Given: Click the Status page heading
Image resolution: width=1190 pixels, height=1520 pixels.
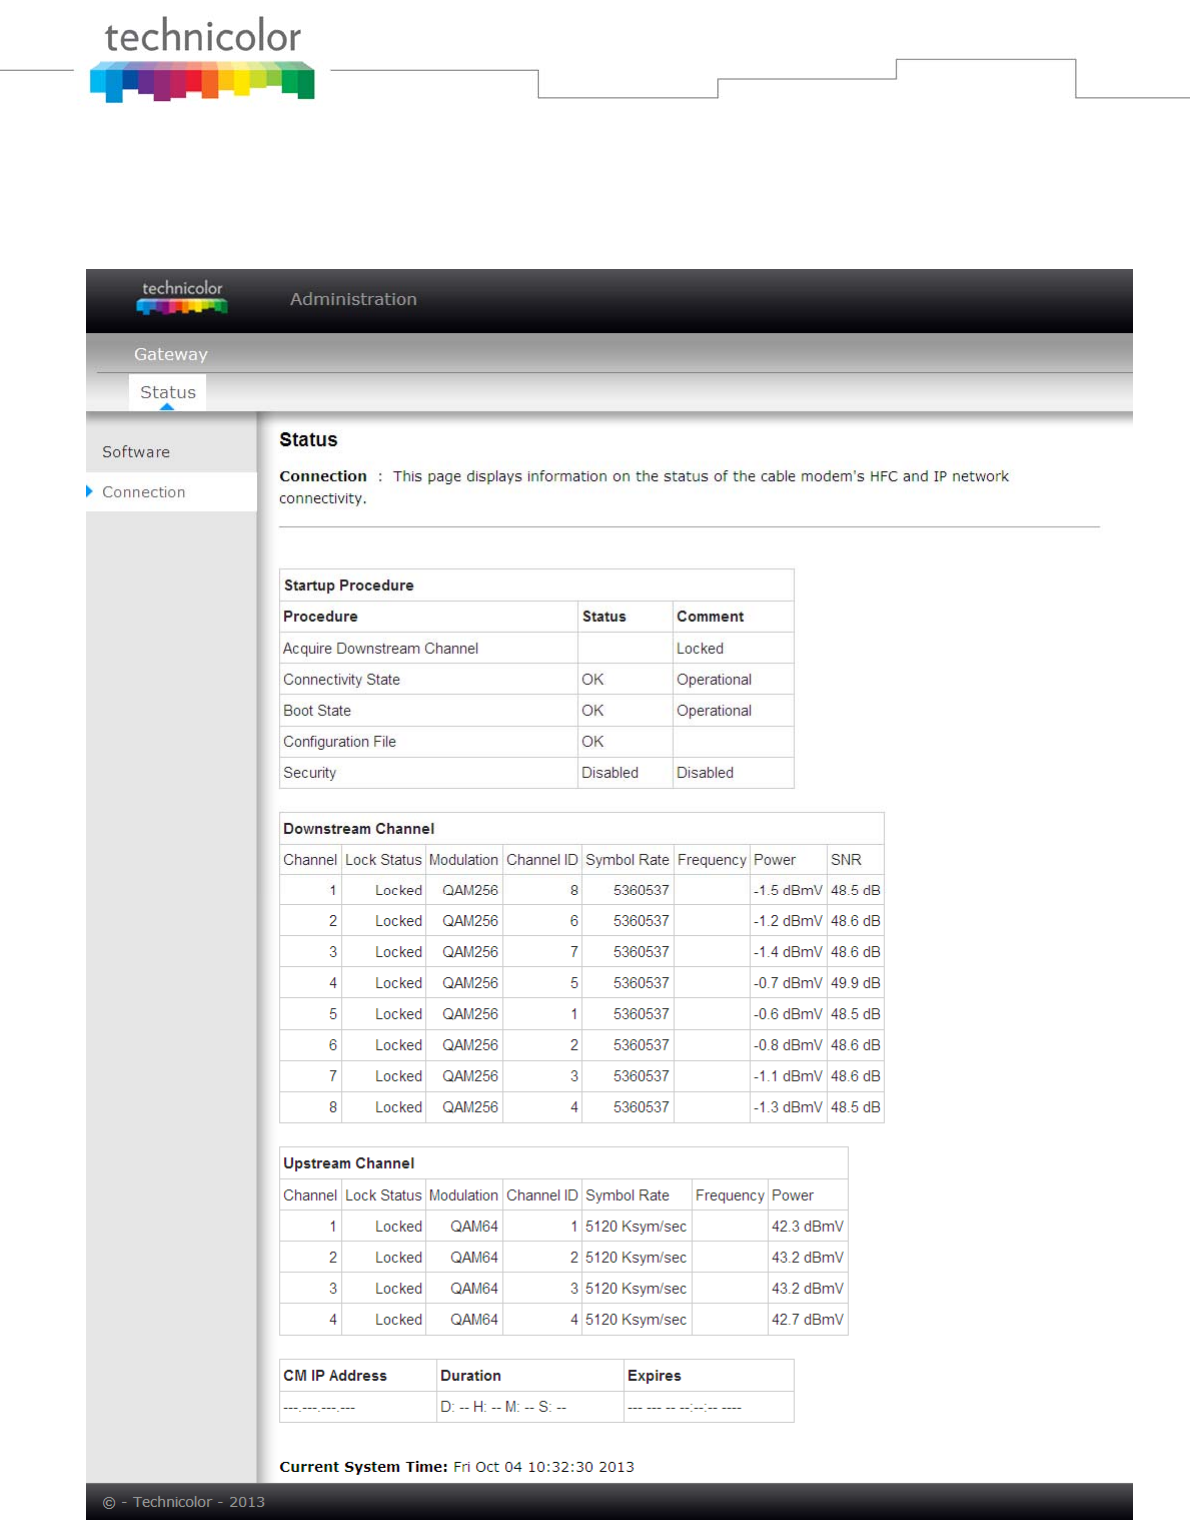Looking at the screenshot, I should tap(308, 440).
